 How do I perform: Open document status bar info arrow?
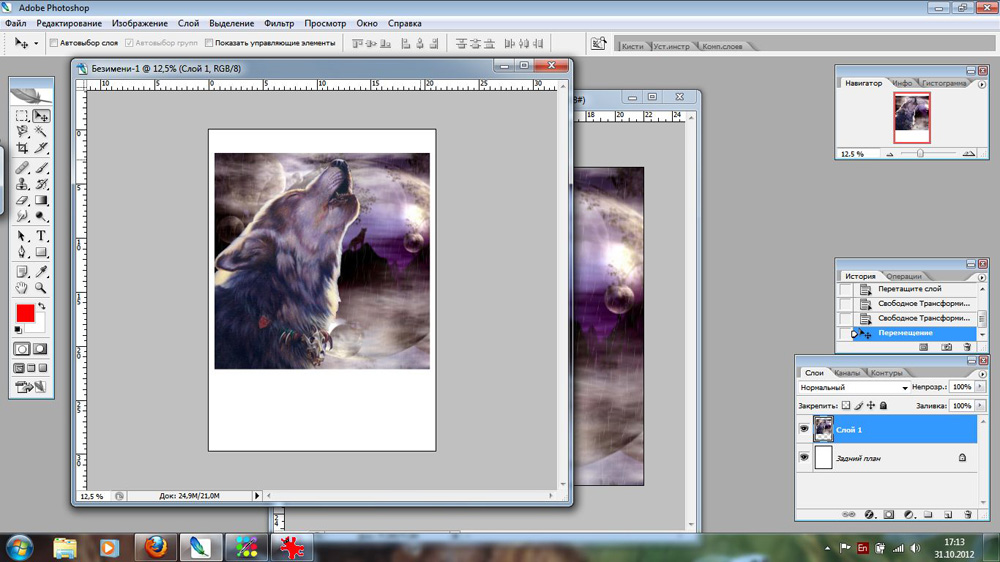257,496
